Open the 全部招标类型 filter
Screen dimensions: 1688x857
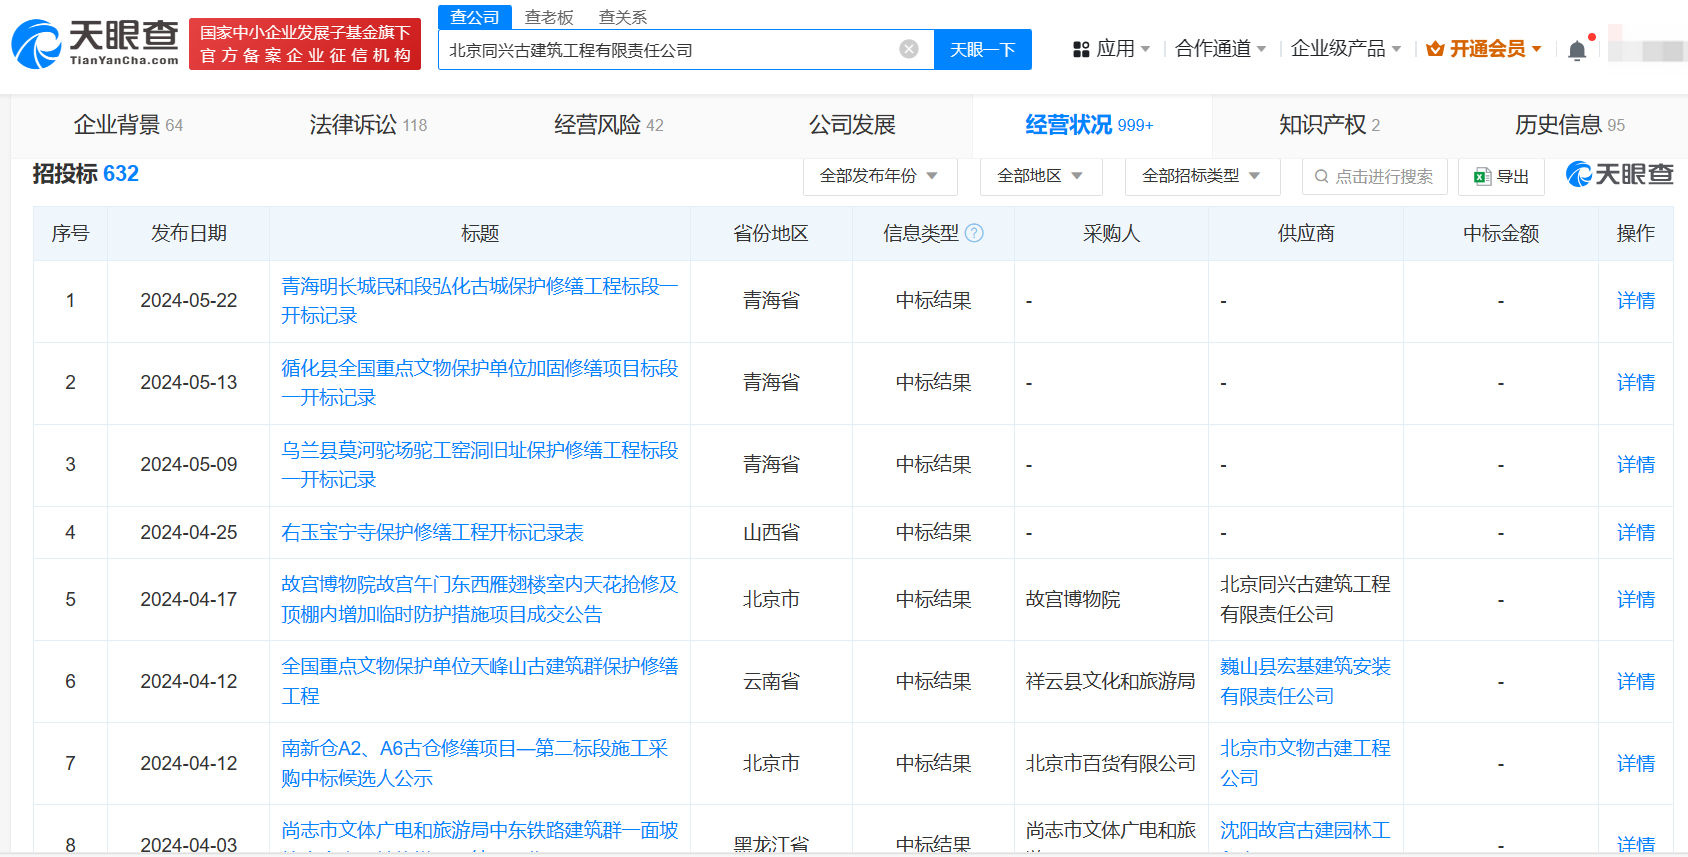(x=1202, y=176)
